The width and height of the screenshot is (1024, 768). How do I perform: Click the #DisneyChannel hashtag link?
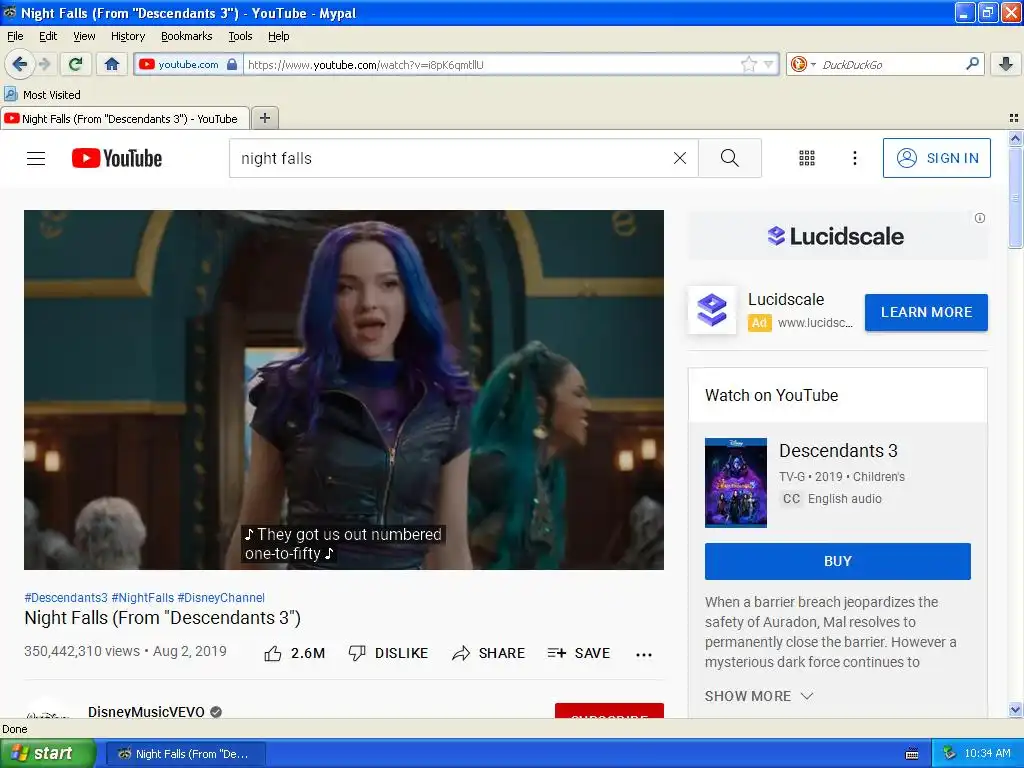[221, 598]
